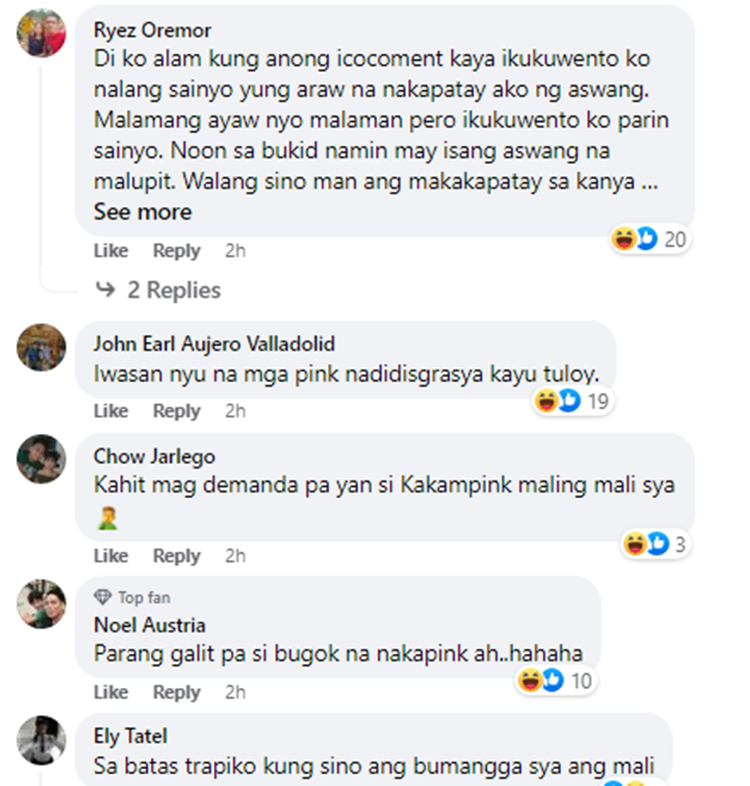The image size is (750, 786).
Task: Reply to John Earl Aujero Valladolid's comment
Action: [x=176, y=411]
